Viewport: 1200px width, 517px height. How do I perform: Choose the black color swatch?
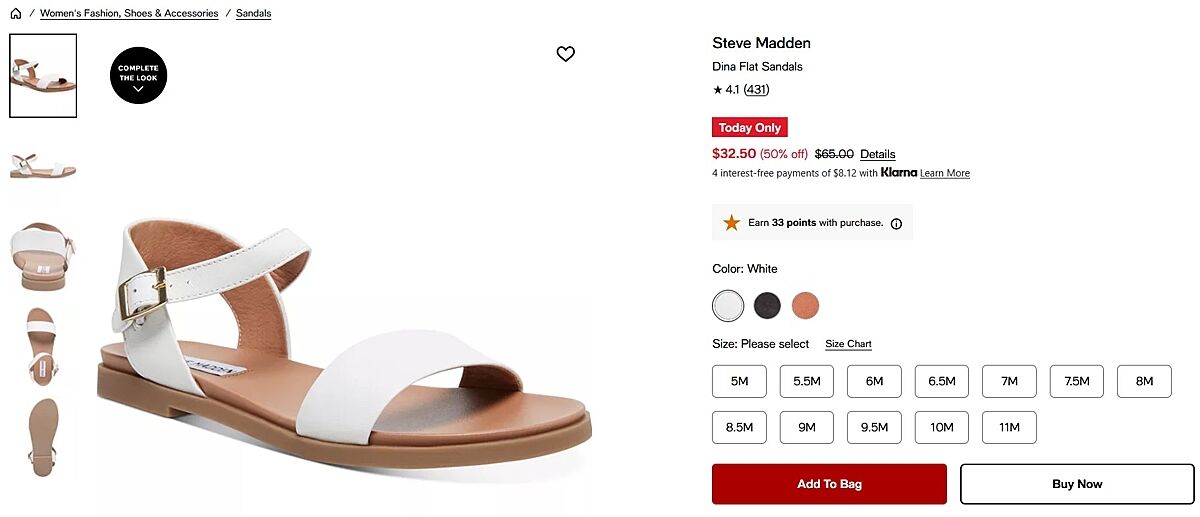(767, 305)
